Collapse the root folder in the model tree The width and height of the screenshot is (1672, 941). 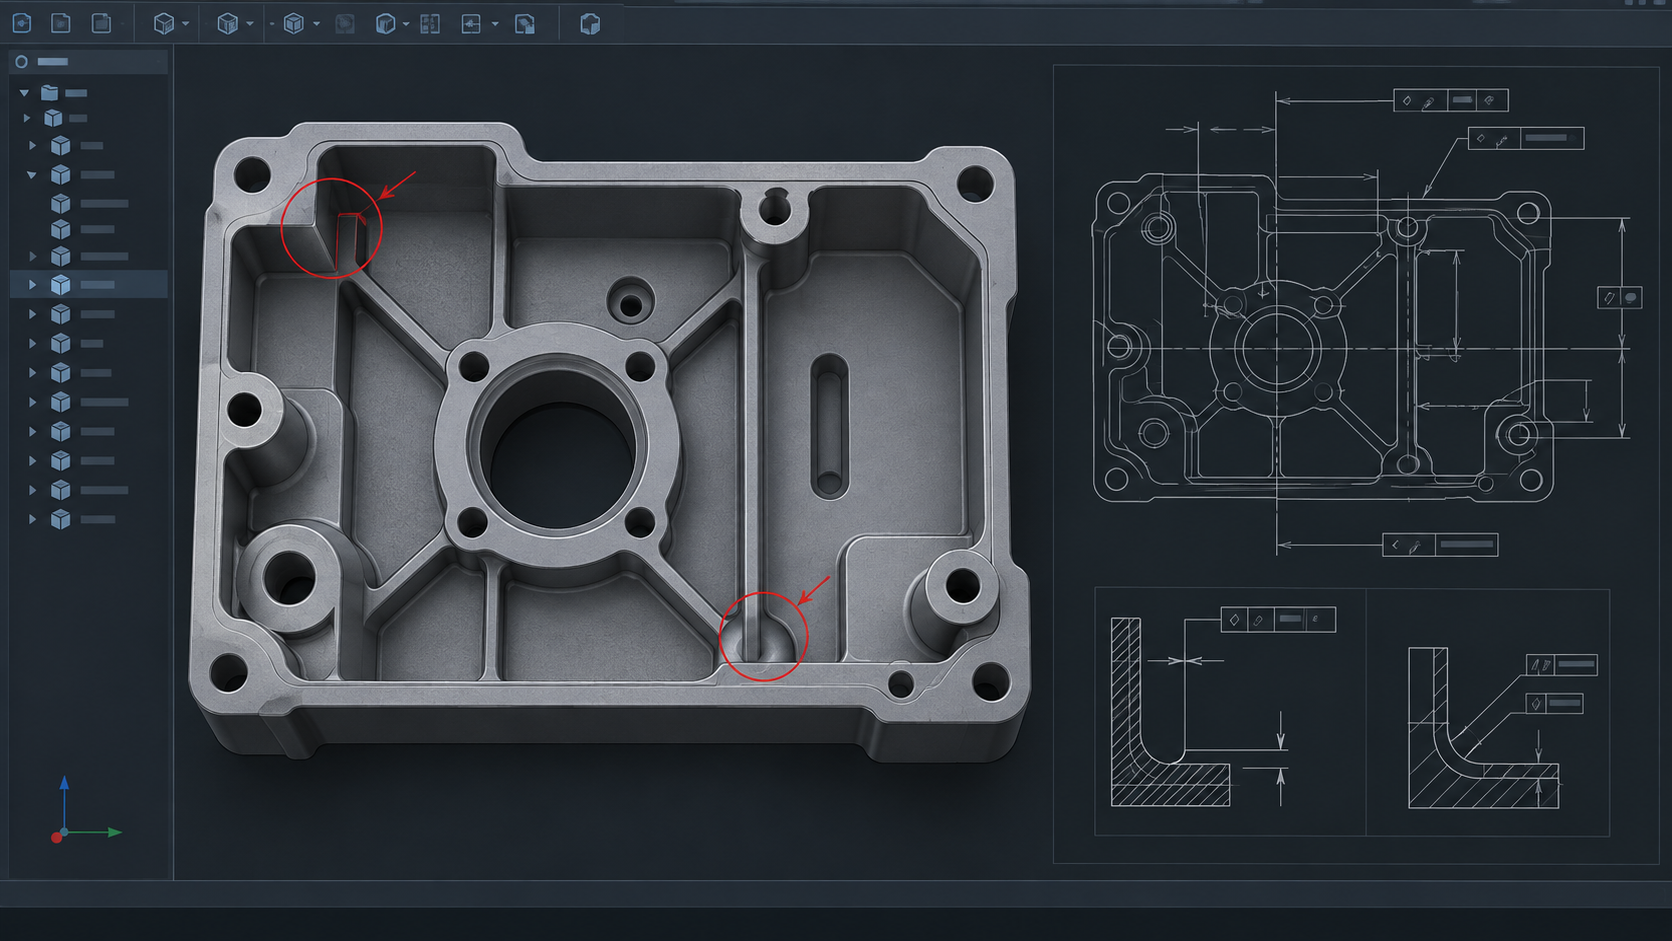[x=25, y=93]
